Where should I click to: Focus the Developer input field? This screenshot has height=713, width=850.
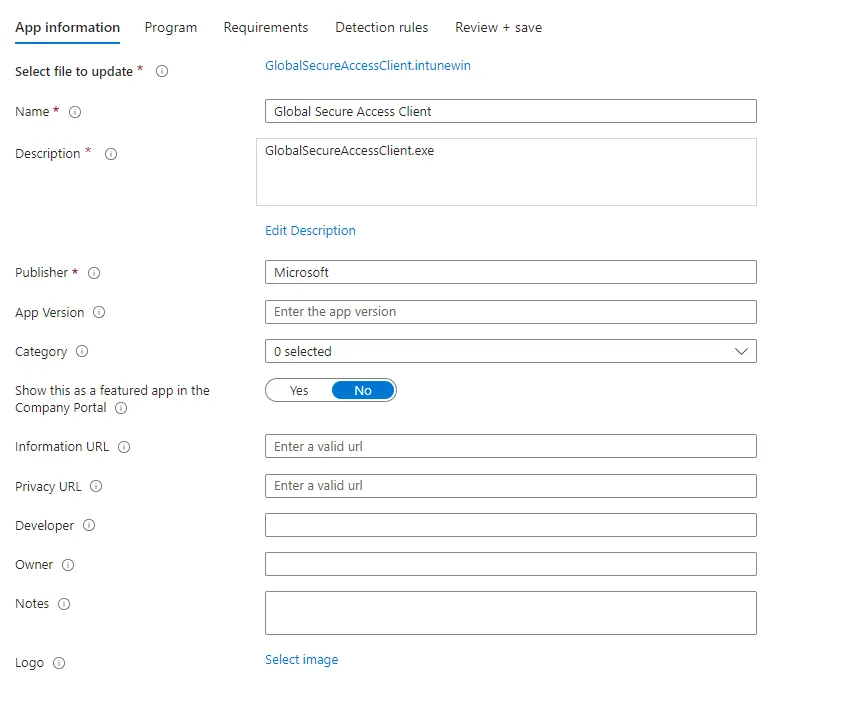click(511, 525)
